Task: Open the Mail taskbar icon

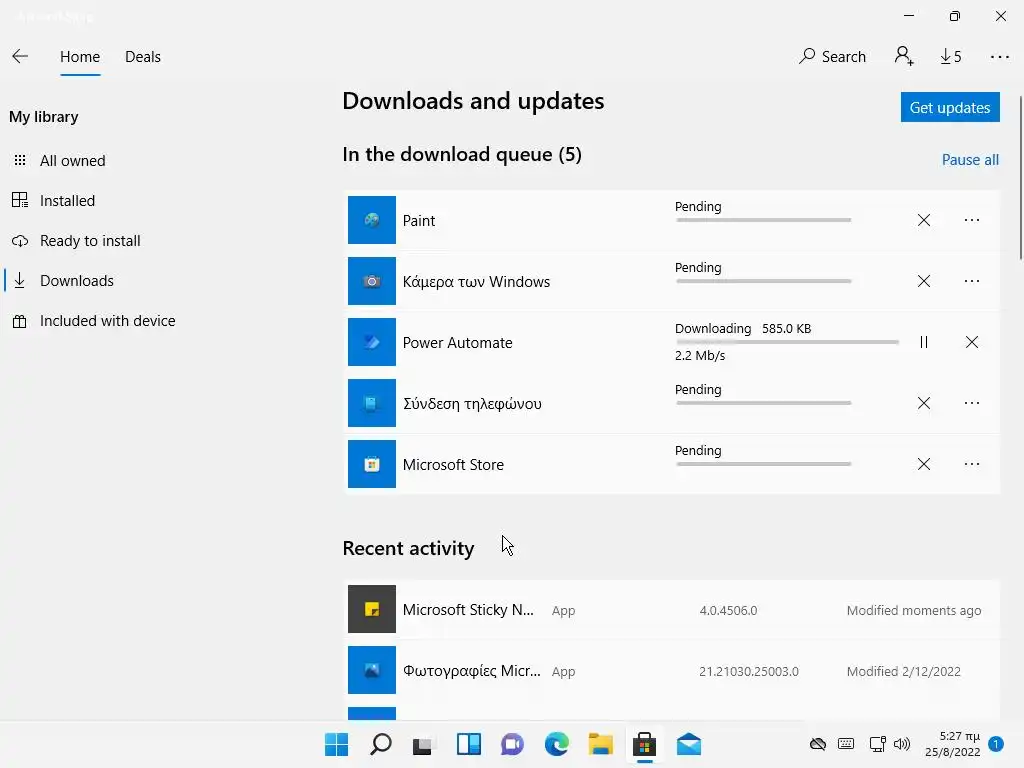Action: coord(688,744)
